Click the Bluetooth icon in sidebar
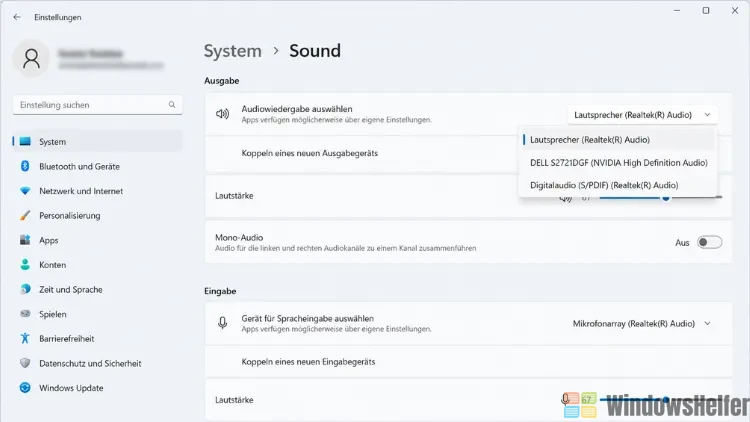 click(x=25, y=166)
